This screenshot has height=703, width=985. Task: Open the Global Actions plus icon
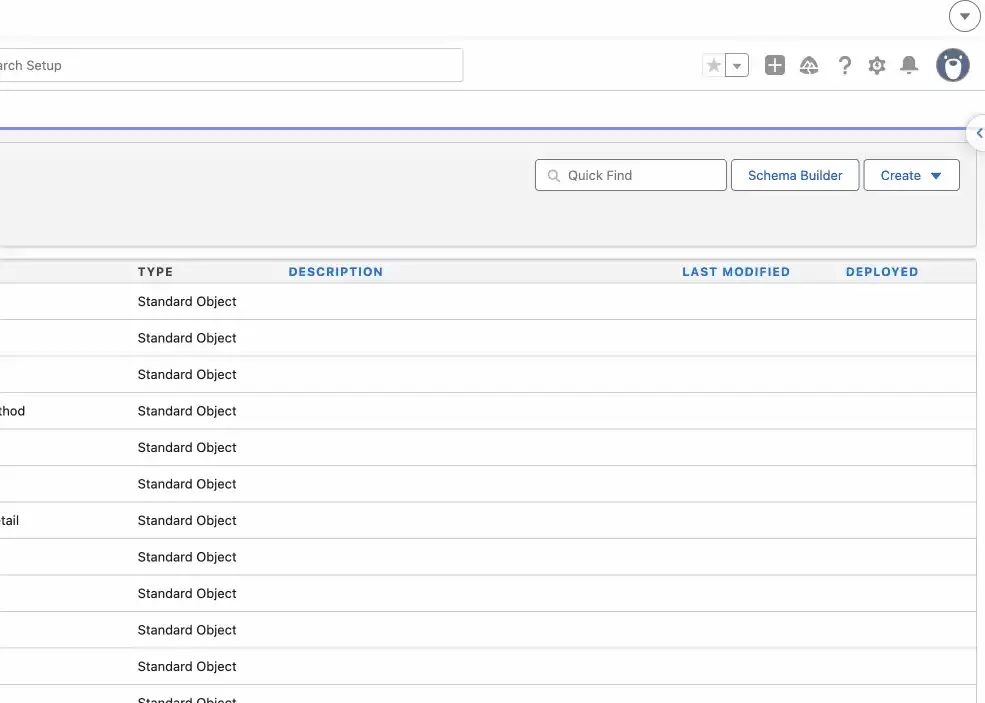775,66
